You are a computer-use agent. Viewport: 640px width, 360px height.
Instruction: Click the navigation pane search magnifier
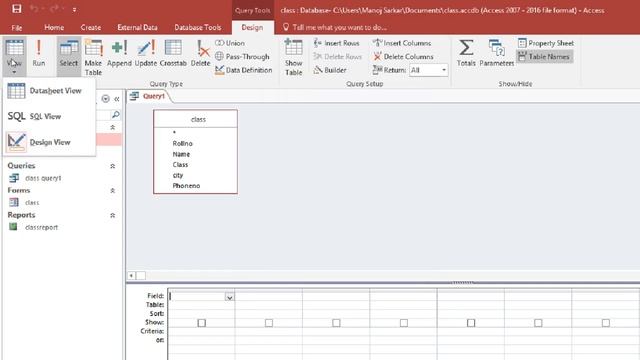[116, 115]
